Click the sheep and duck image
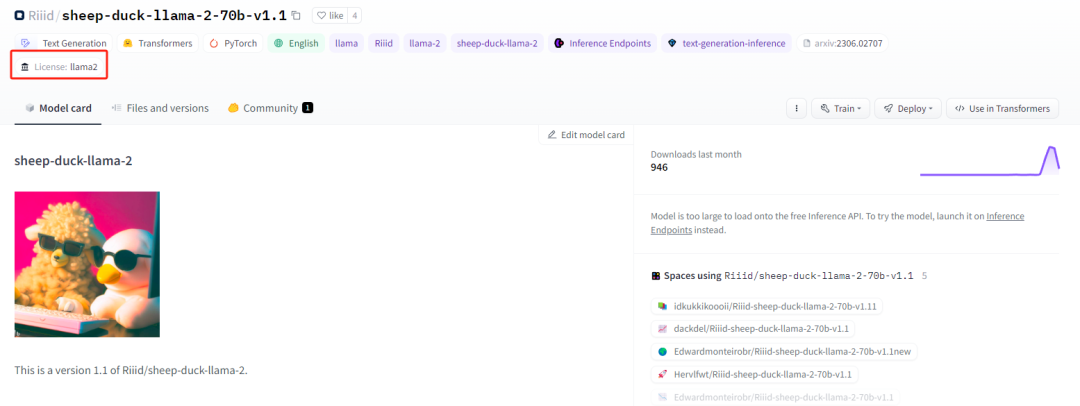Viewport: 1080px width, 406px height. pos(87,264)
